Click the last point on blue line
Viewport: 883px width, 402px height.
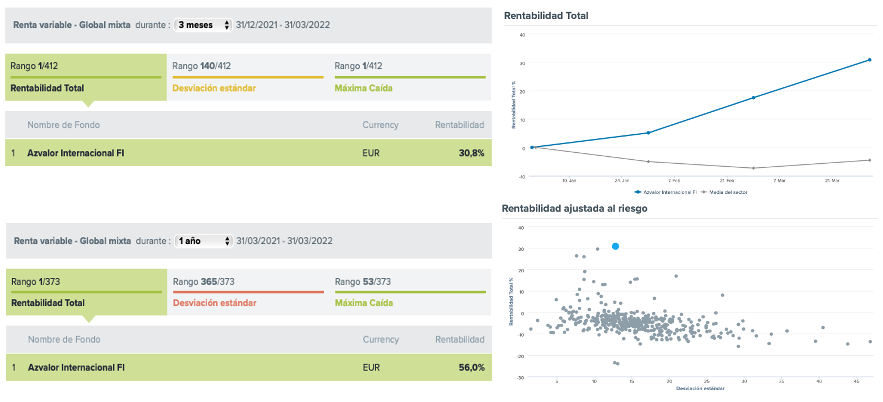[x=870, y=60]
